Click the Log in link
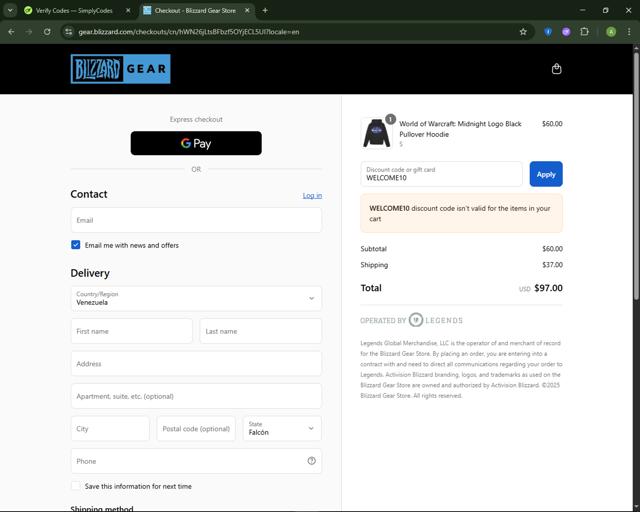Screen dimensions: 640x512 [x=312, y=196]
